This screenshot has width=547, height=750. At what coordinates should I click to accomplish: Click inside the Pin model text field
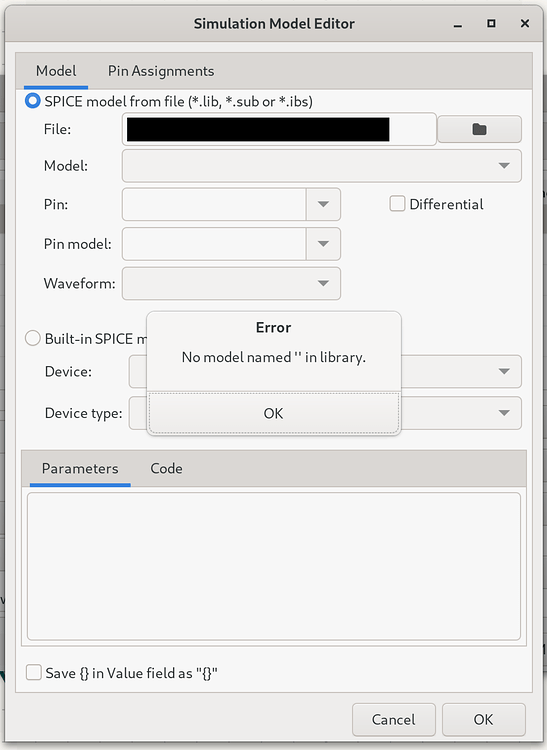point(214,244)
